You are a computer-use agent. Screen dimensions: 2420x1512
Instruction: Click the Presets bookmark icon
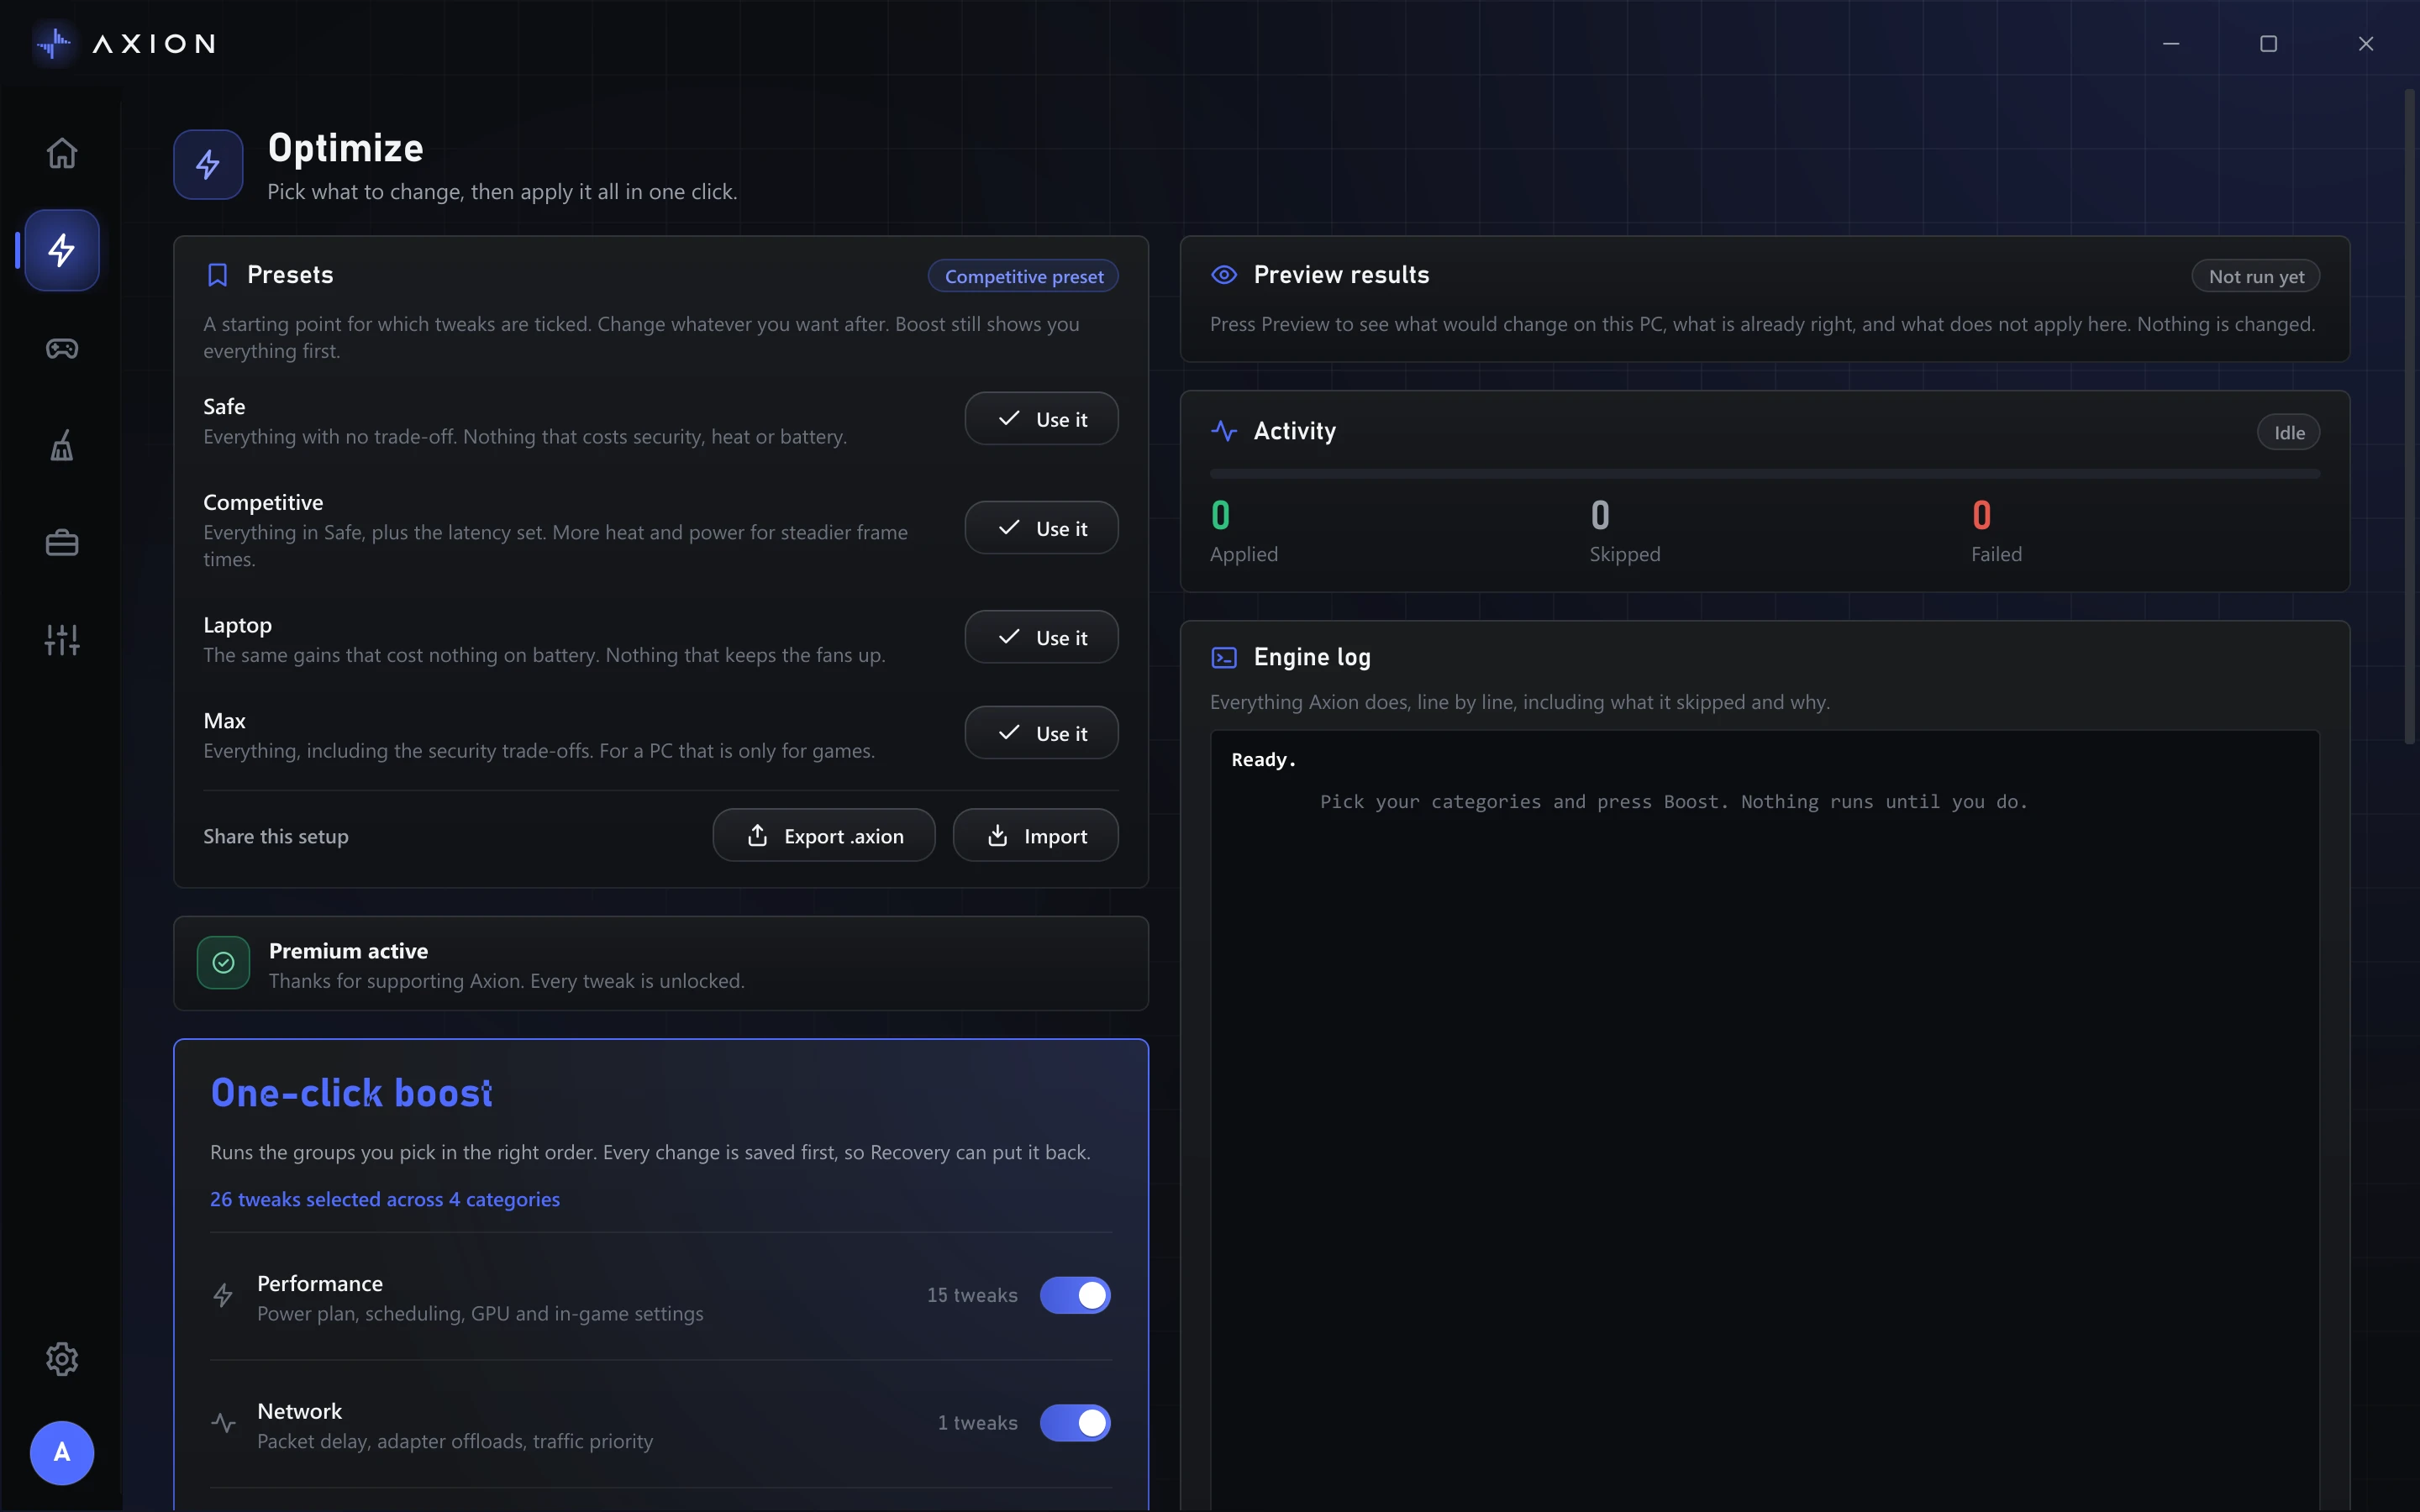click(x=217, y=275)
